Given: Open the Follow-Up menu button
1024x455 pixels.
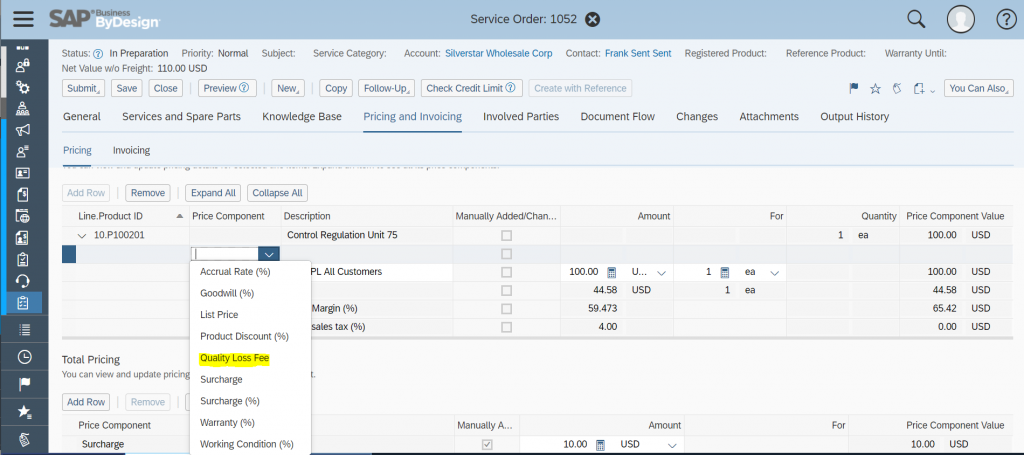Looking at the screenshot, I should [x=387, y=88].
